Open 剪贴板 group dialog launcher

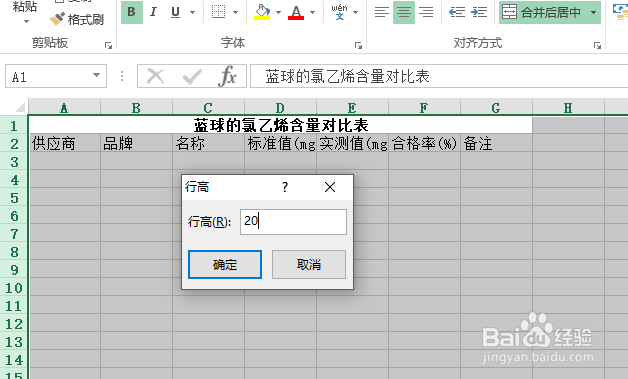(108, 45)
